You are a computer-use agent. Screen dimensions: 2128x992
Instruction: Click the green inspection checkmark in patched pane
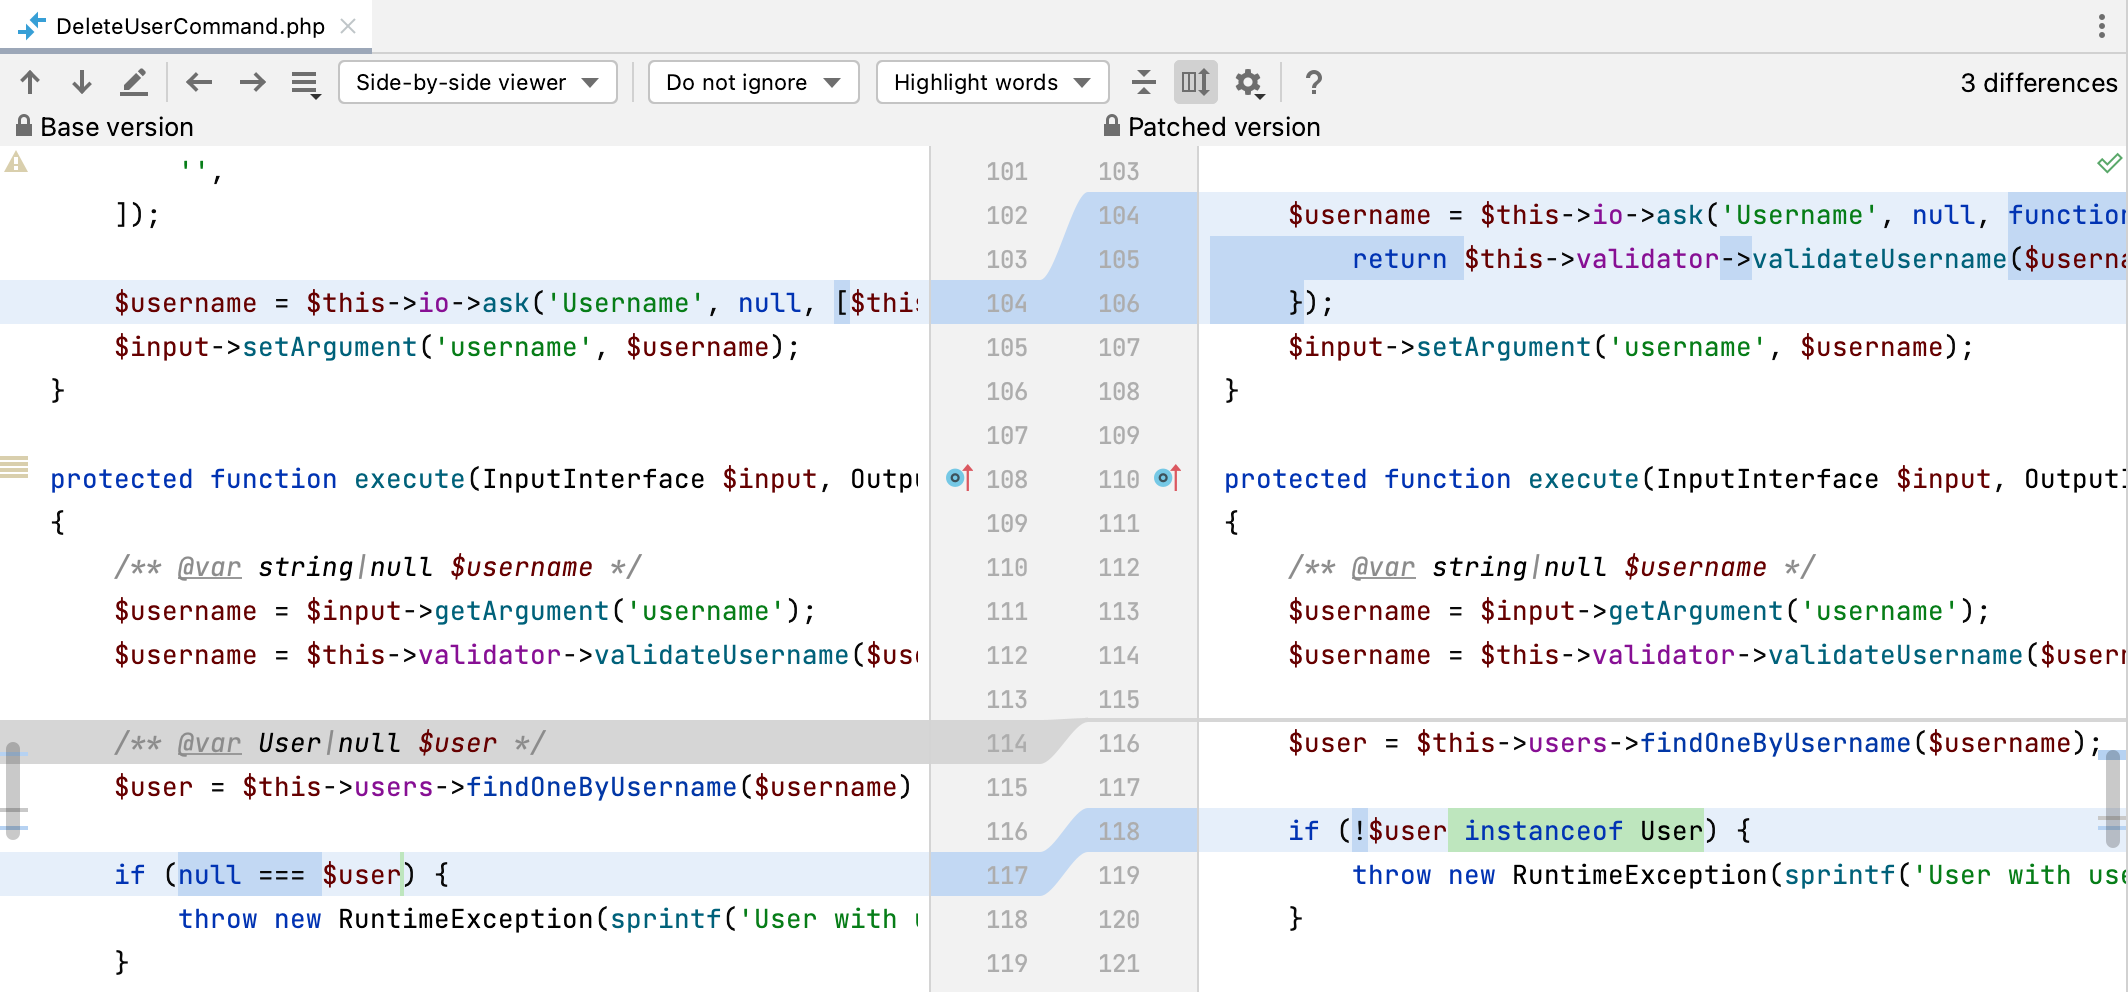click(2109, 163)
